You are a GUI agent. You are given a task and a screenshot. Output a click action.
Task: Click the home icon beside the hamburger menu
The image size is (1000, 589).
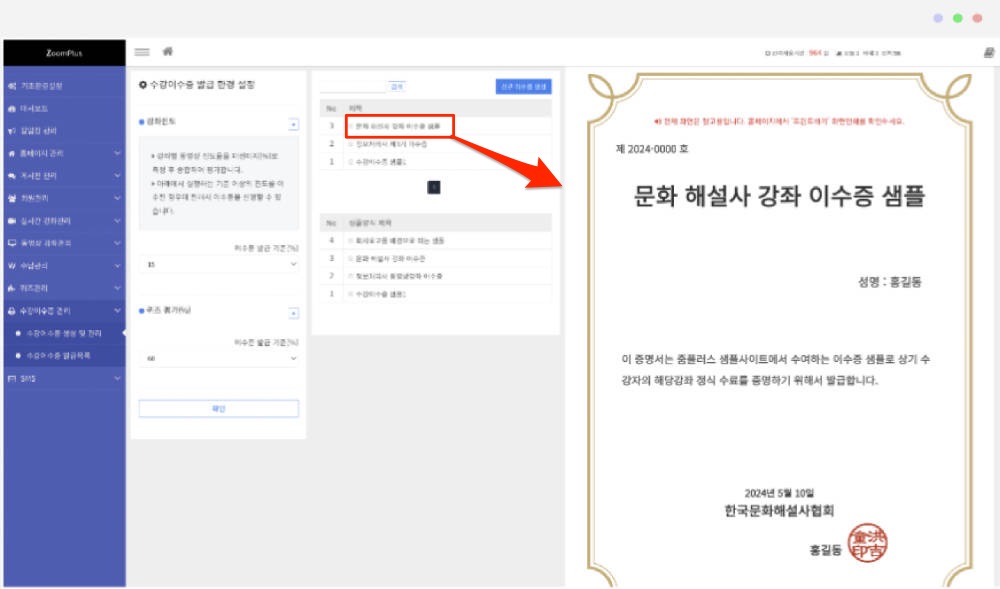pos(168,51)
